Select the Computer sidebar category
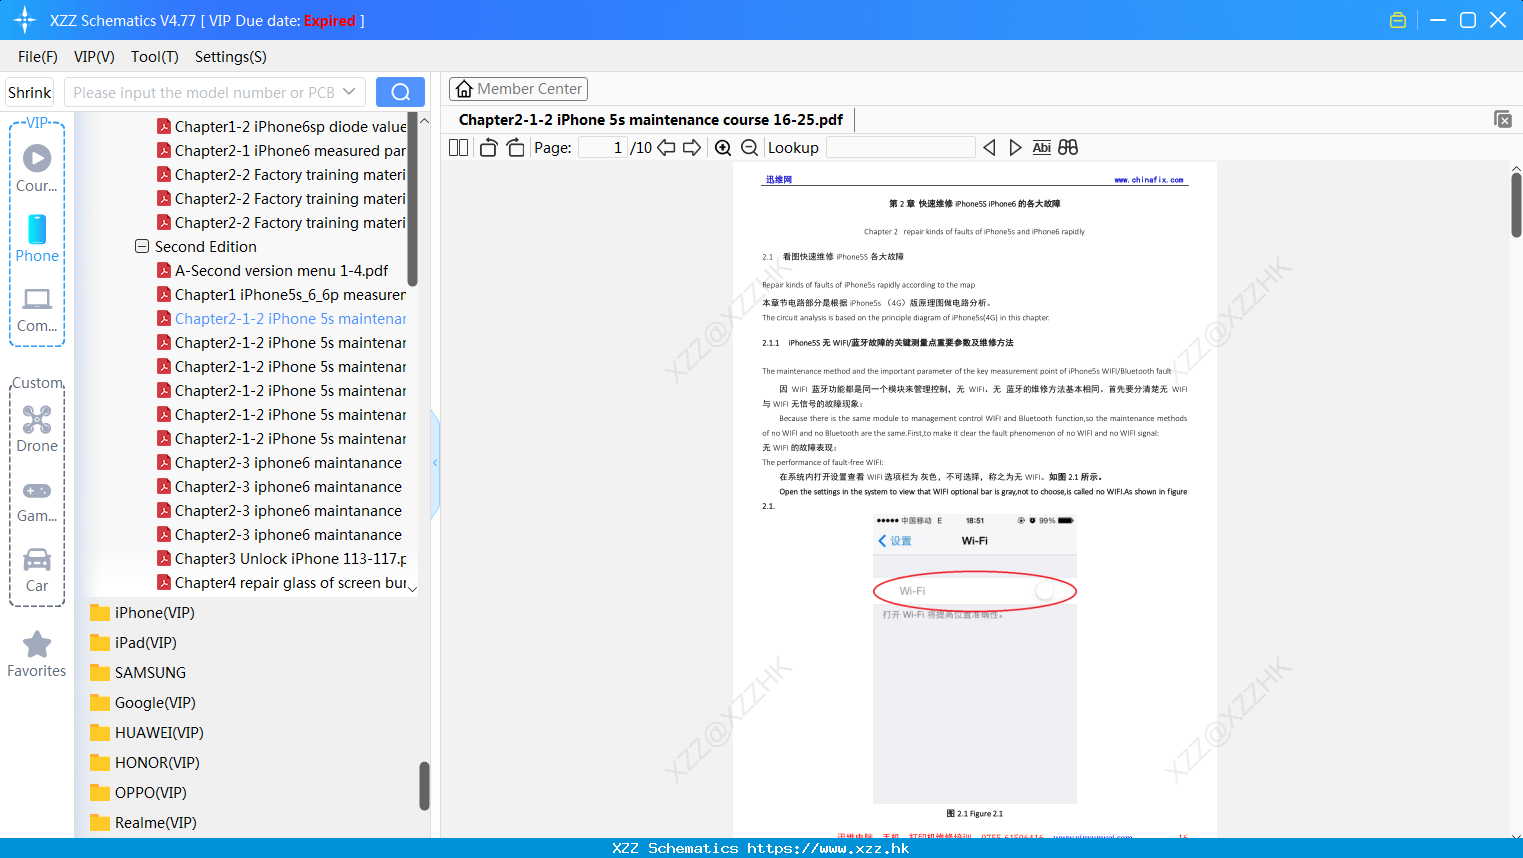1523x858 pixels. [x=37, y=309]
